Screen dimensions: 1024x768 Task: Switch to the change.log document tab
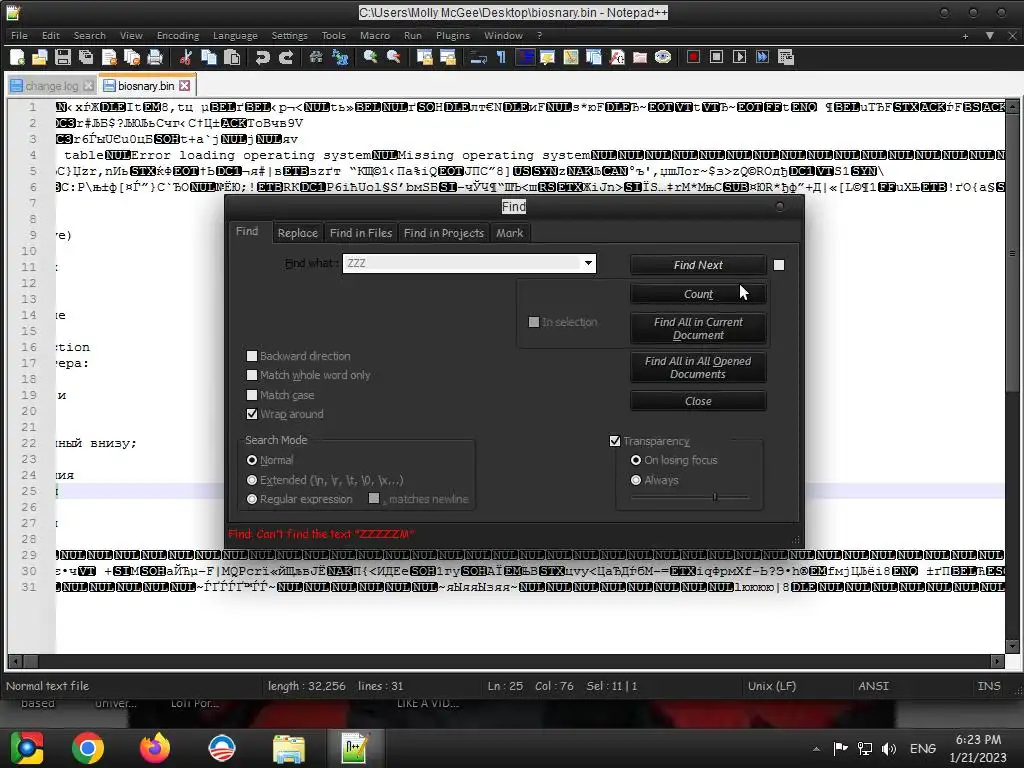point(52,86)
